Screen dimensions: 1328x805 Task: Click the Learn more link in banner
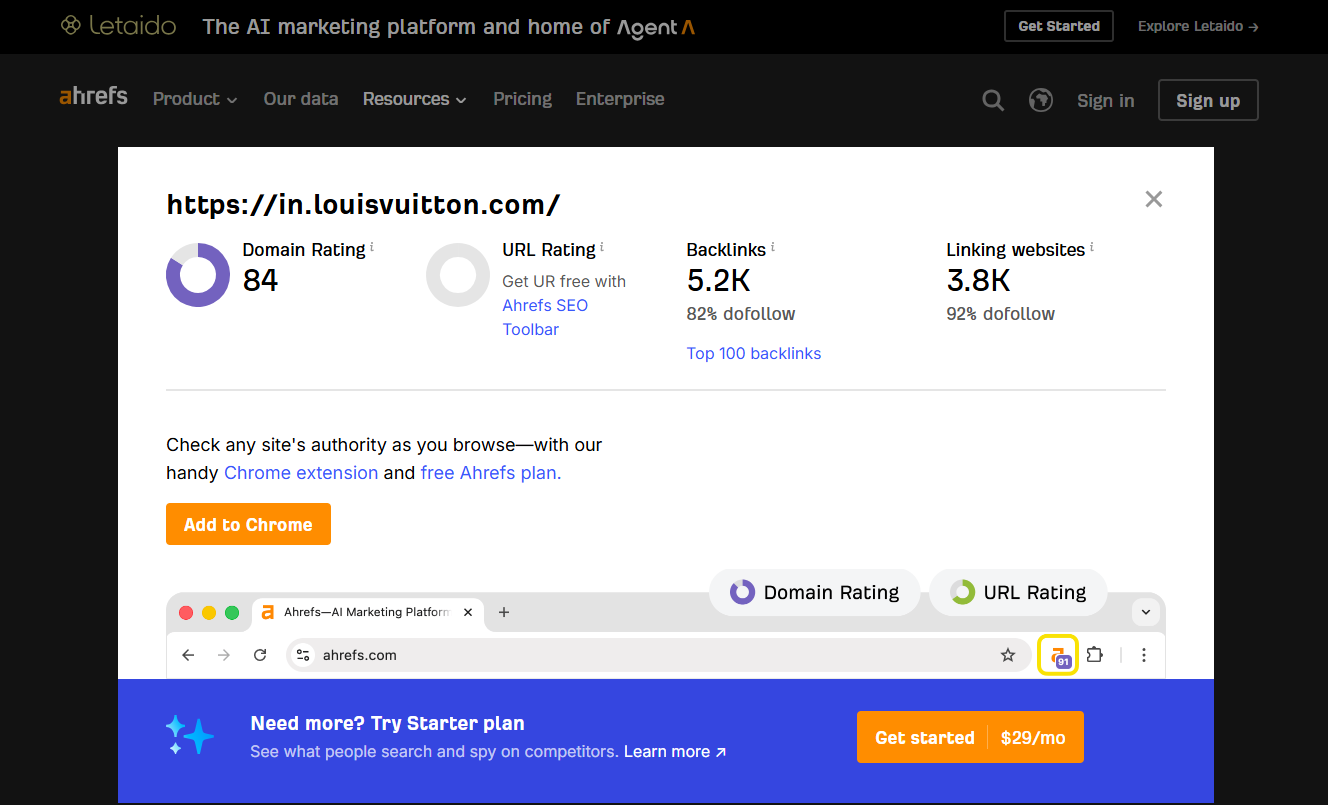[x=675, y=751]
